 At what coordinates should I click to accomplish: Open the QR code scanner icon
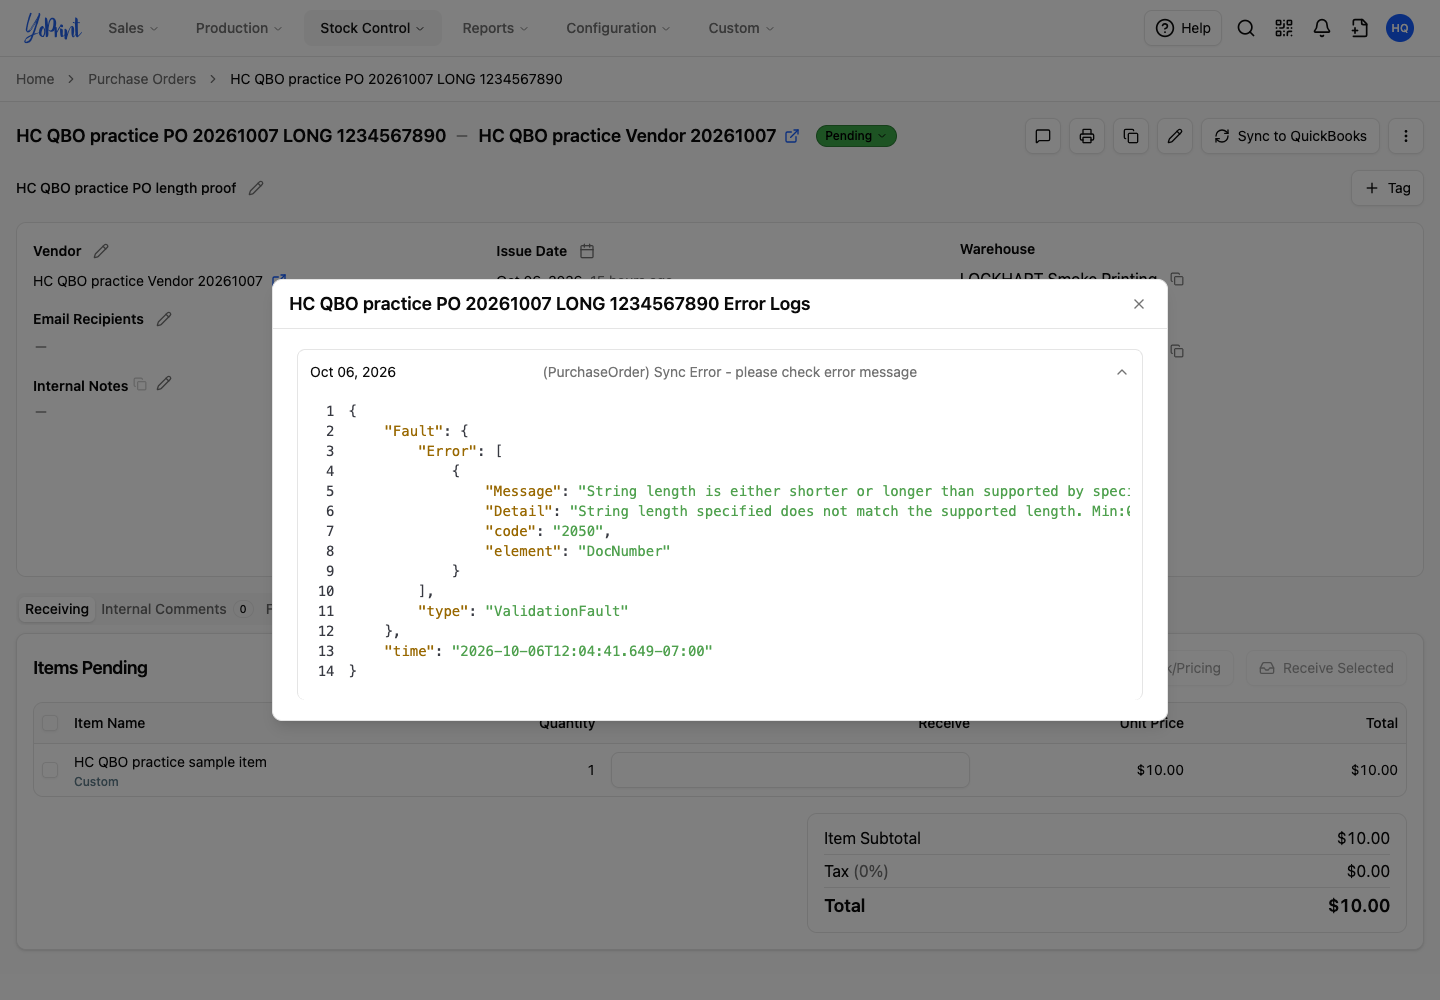[x=1284, y=28]
